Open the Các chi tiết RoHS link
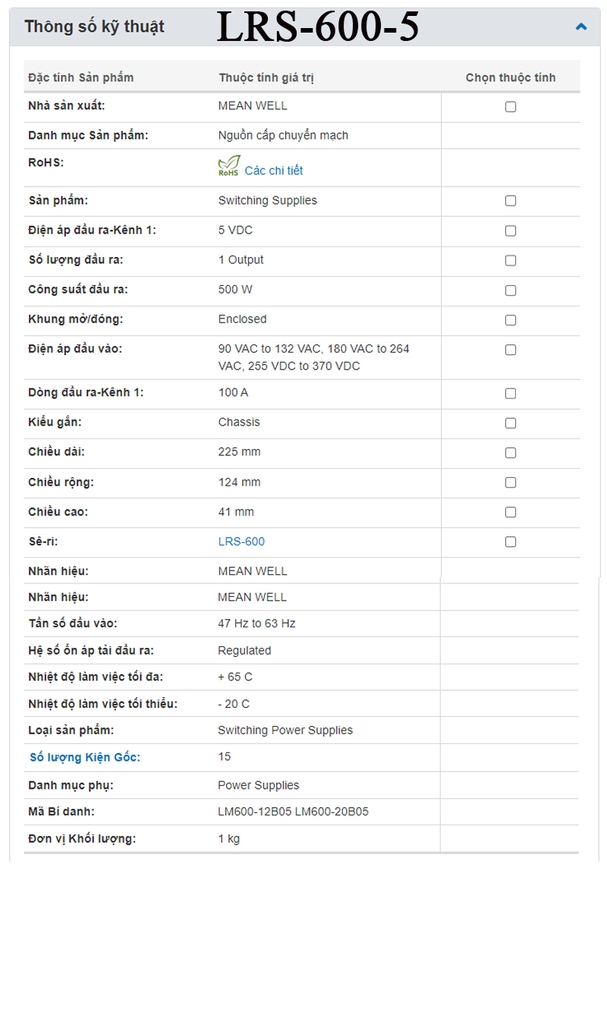Screen dimensions: 607x1024 point(273,171)
